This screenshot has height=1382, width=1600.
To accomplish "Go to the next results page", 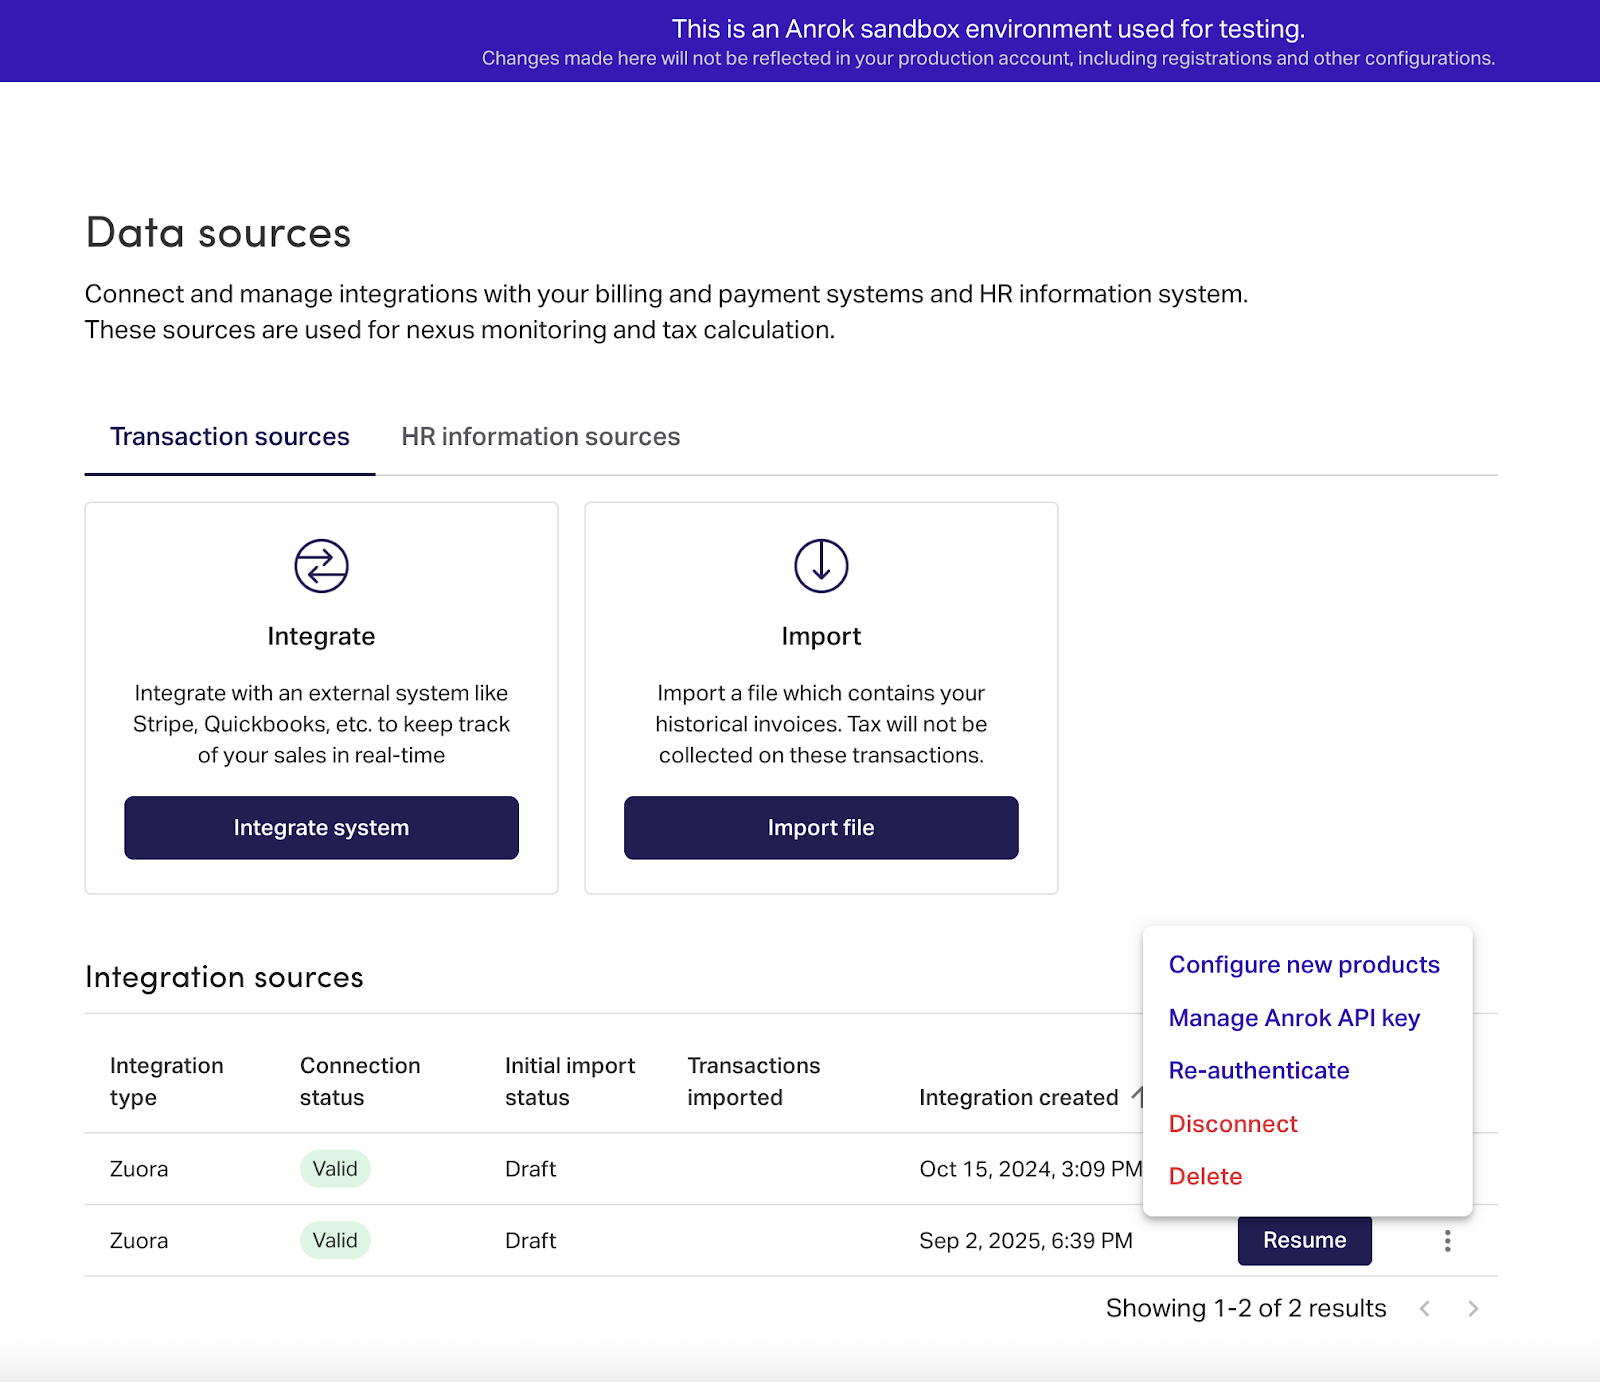I will coord(1473,1309).
